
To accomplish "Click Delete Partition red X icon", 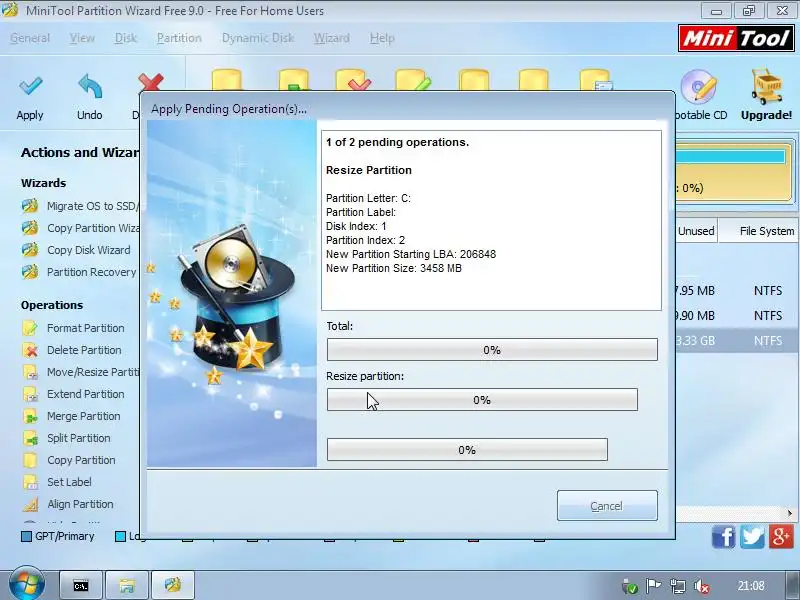I will pos(30,350).
